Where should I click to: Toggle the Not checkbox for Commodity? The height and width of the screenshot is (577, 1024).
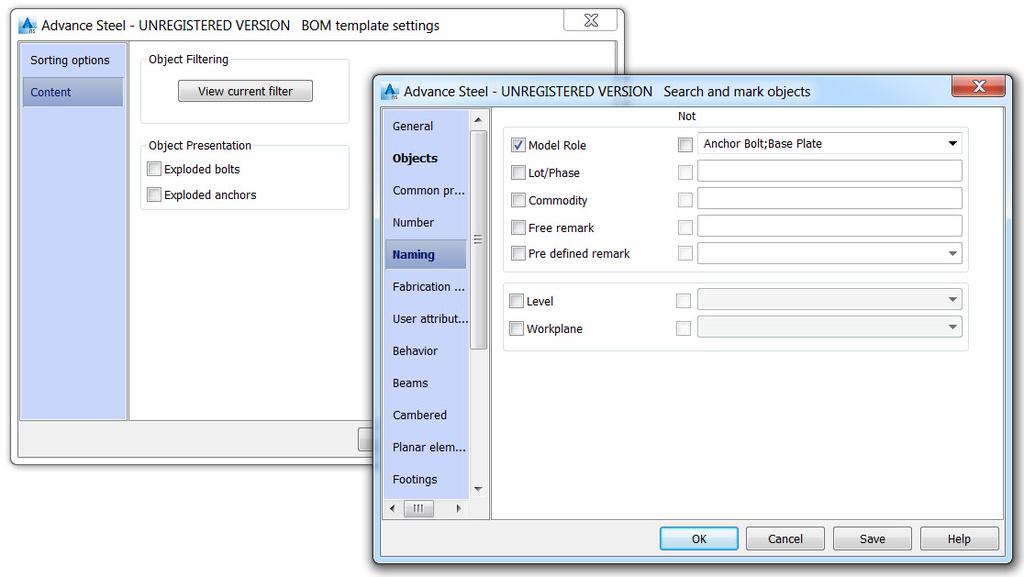685,200
